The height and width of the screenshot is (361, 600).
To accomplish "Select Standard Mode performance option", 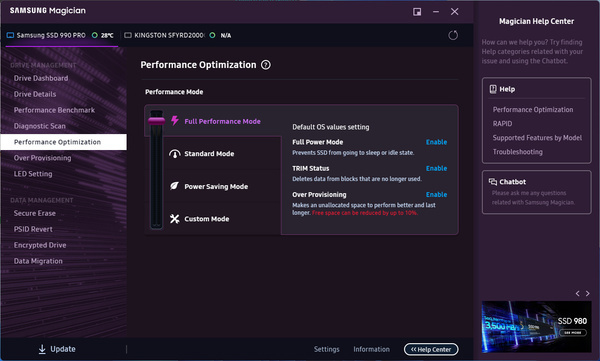I will 209,154.
